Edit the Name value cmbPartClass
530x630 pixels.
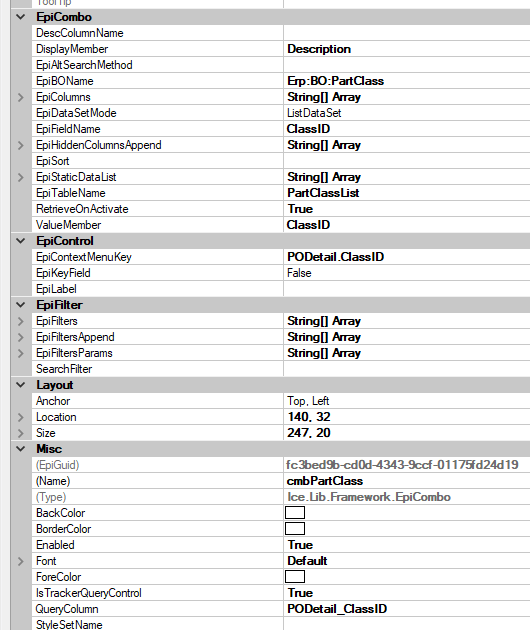pyautogui.click(x=407, y=481)
